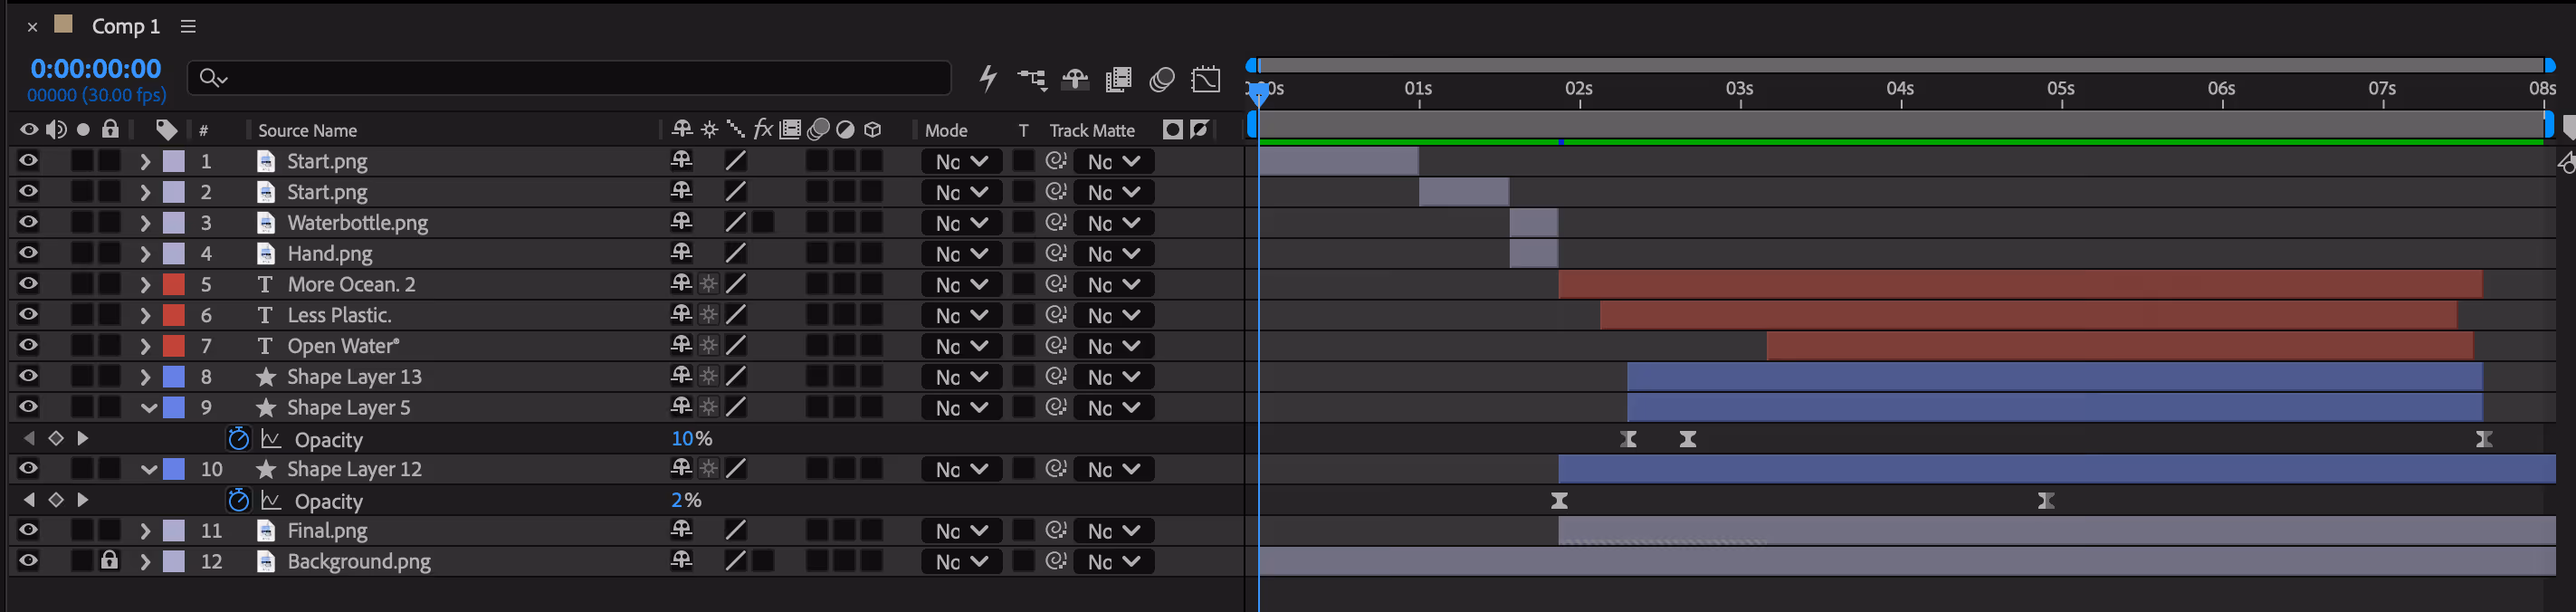Collapse the Shape Layer 5 properties

click(148, 408)
